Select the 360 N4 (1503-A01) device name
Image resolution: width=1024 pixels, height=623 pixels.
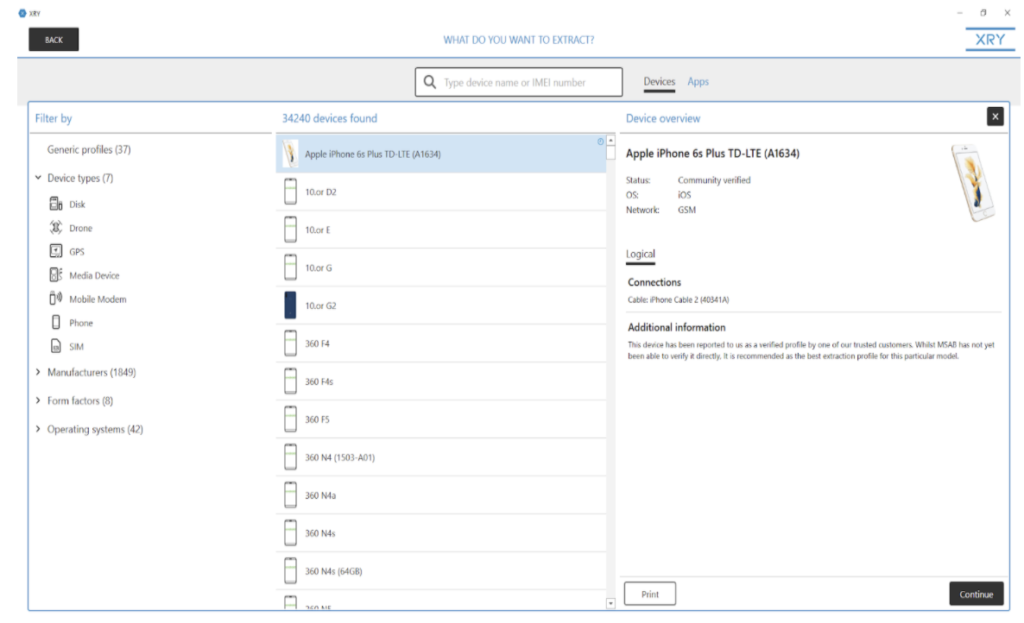point(340,457)
